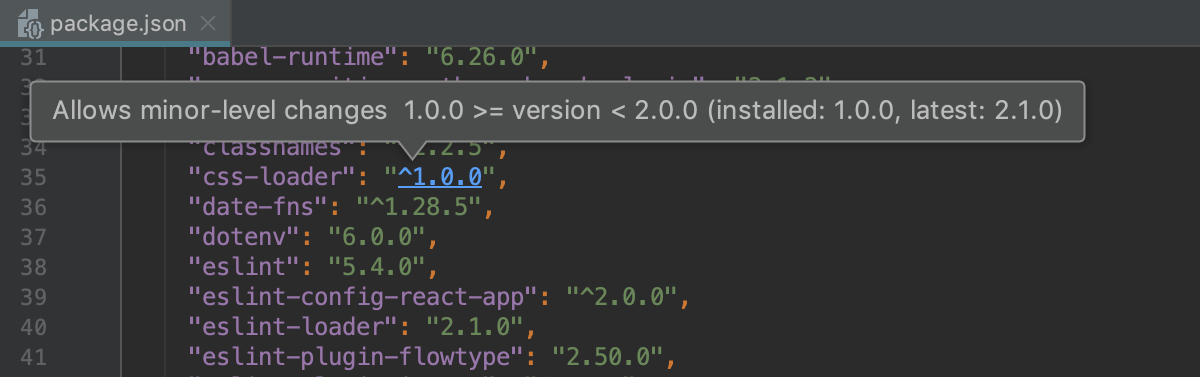
Task: Click line number 36 in gutter
Action: pos(34,208)
